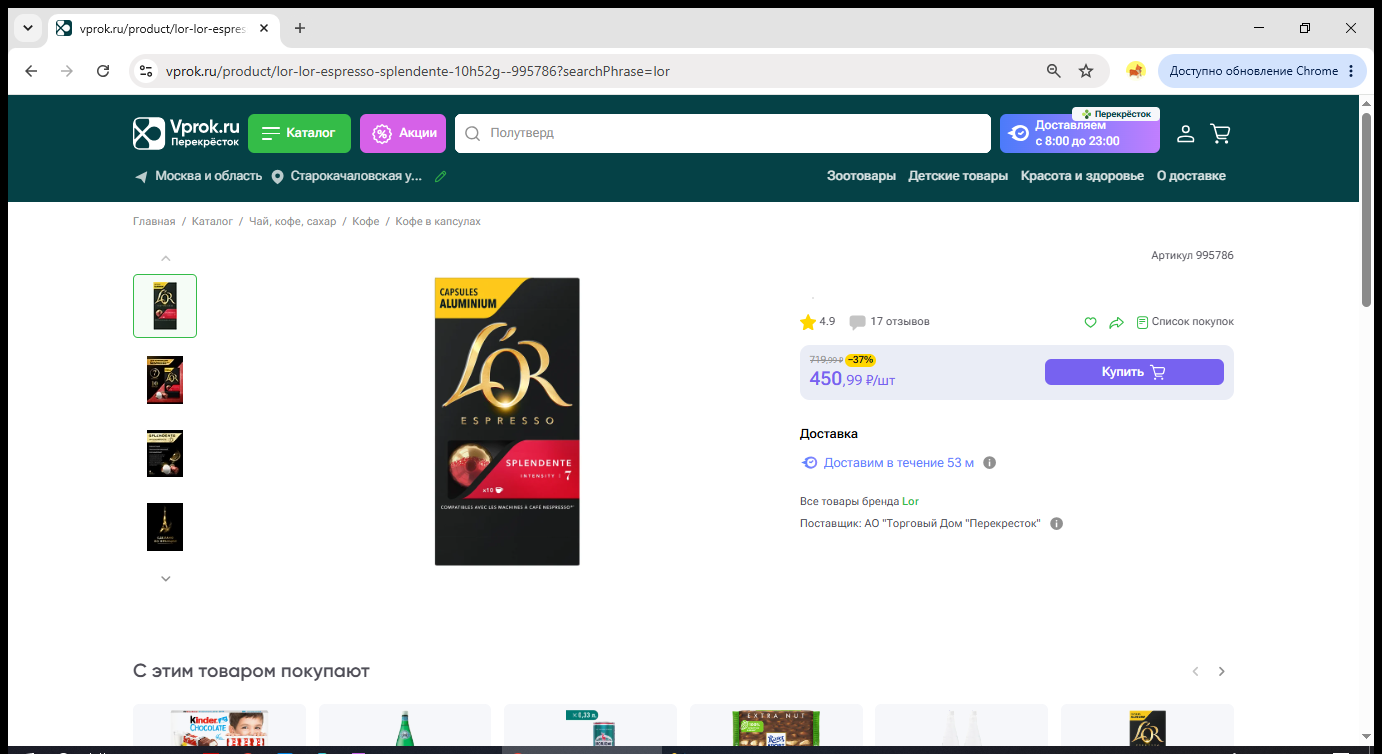Open Кофе в капсулах breadcrumb
This screenshot has width=1382, height=754.
pyautogui.click(x=438, y=221)
